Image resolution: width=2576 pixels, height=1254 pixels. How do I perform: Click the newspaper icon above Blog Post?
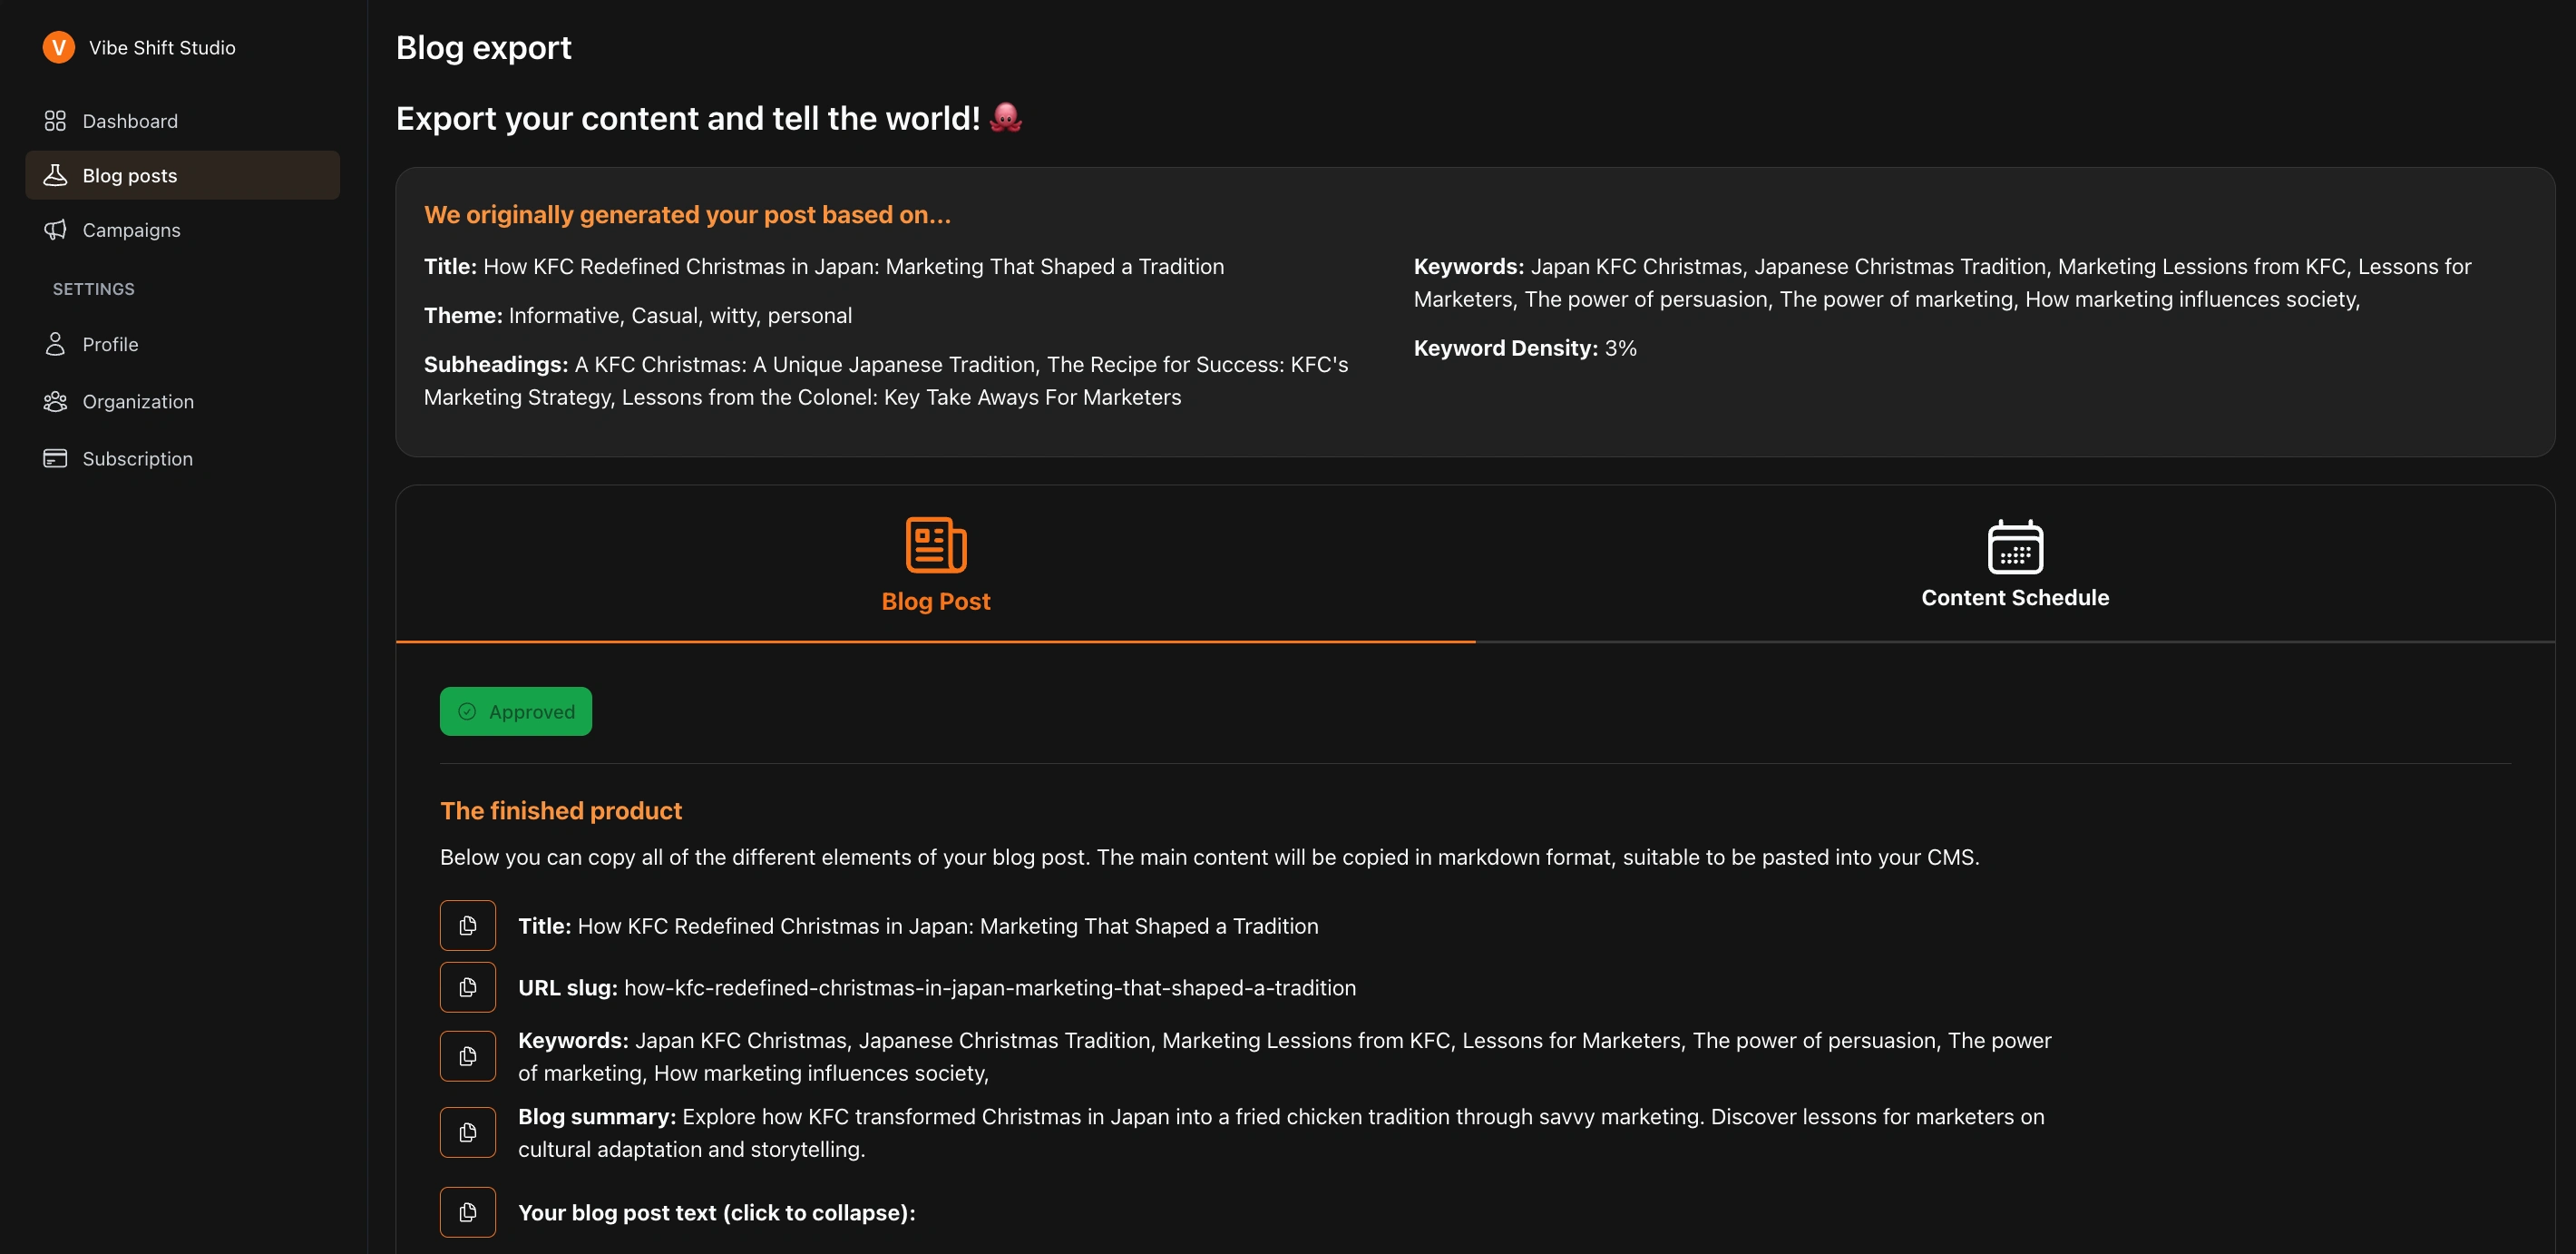[x=934, y=544]
